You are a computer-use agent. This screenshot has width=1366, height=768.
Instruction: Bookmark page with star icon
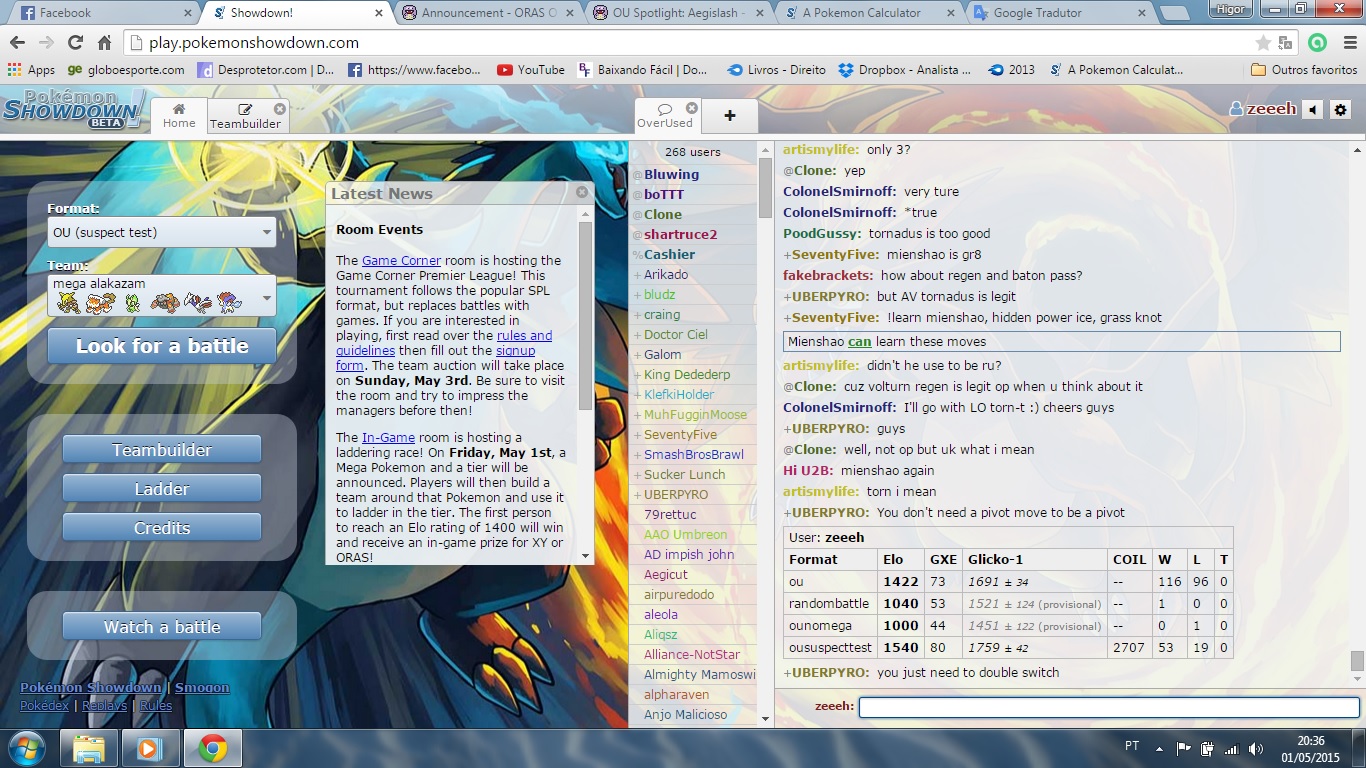[x=1264, y=43]
